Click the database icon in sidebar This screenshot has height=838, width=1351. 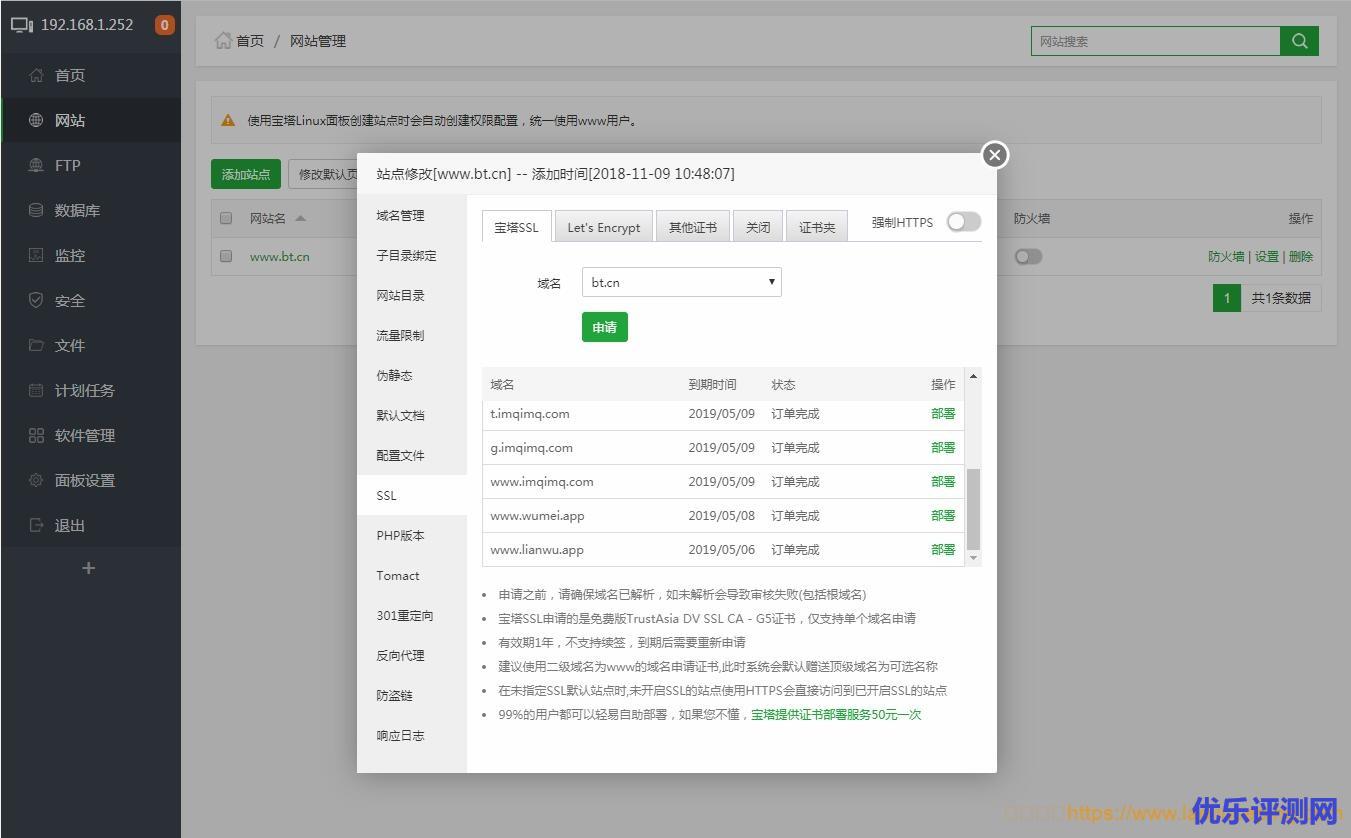tap(37, 211)
